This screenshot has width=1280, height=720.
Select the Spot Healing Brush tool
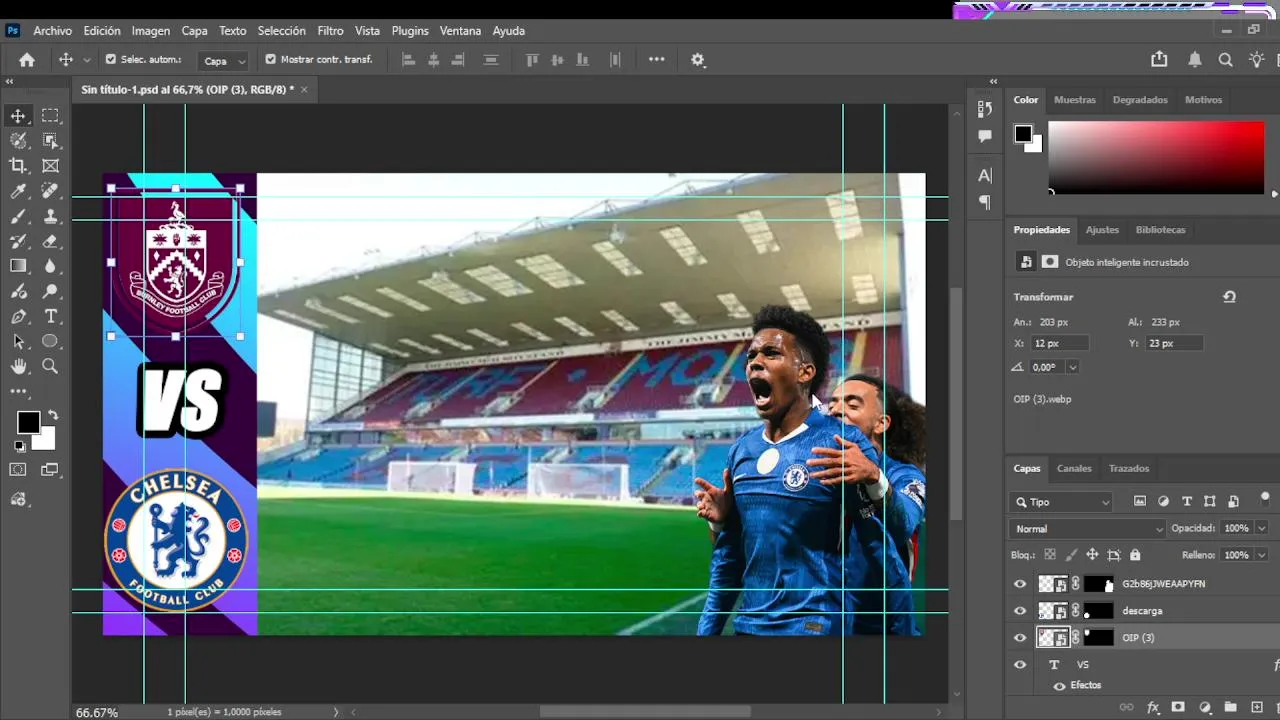(50, 191)
